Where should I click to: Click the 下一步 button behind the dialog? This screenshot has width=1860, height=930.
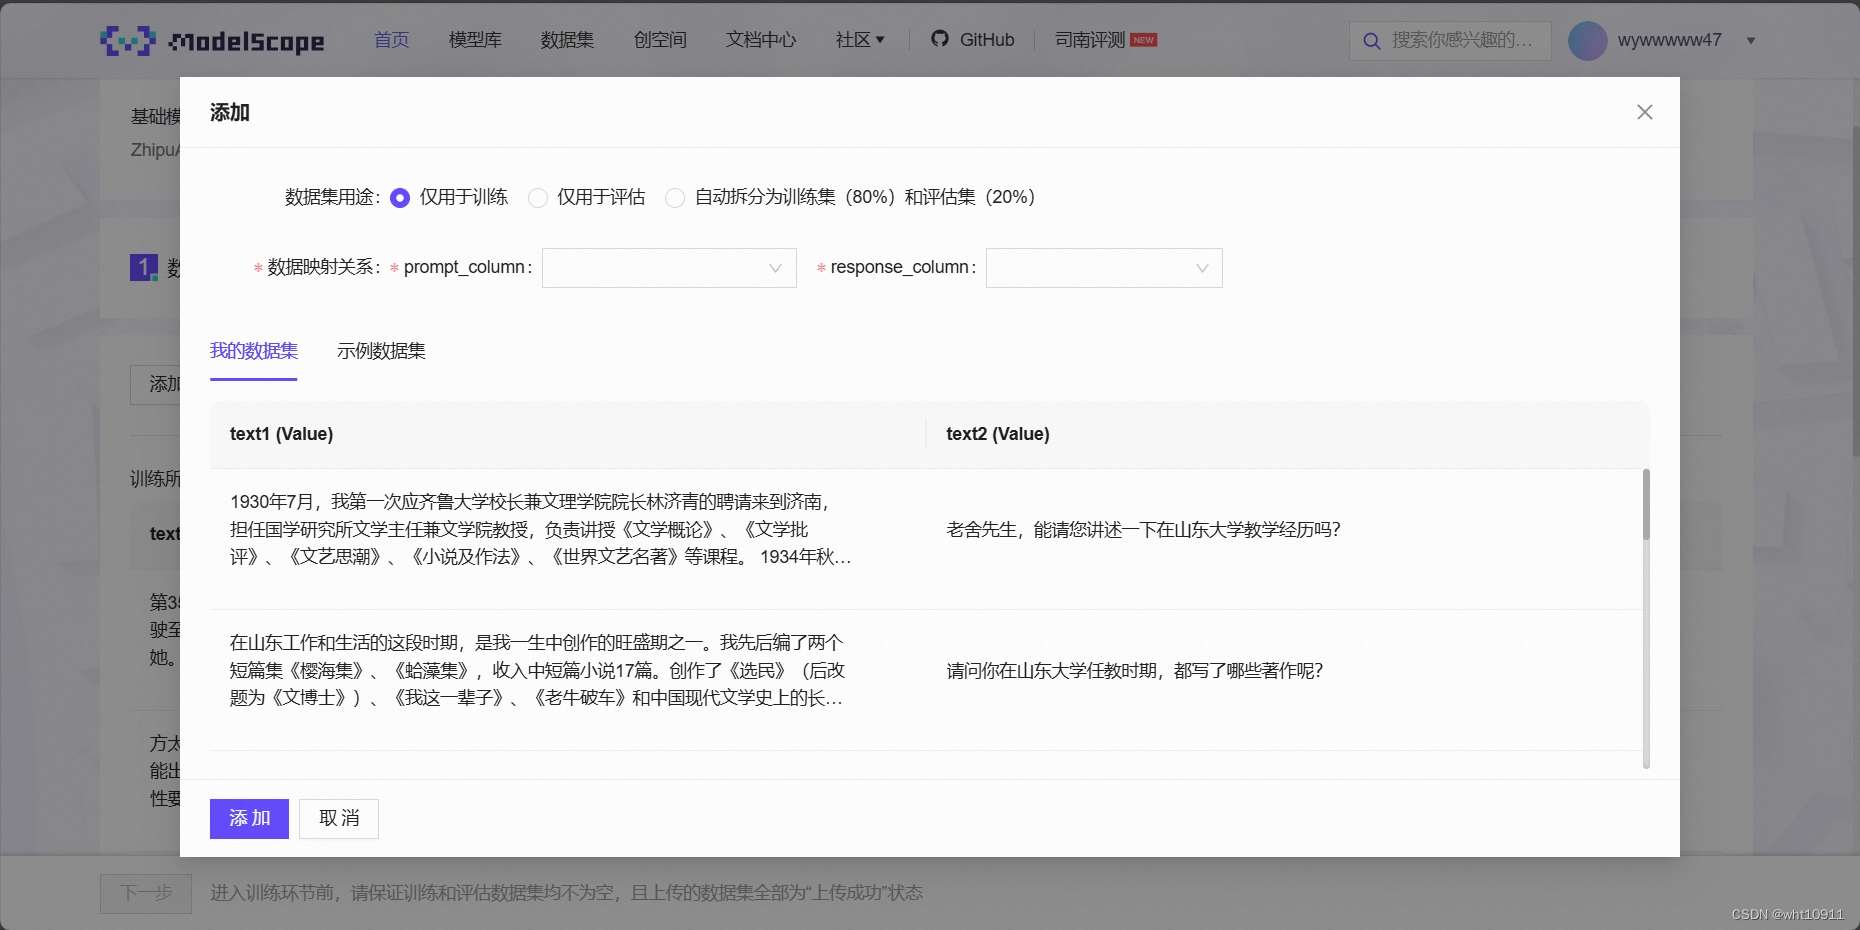pyautogui.click(x=146, y=893)
